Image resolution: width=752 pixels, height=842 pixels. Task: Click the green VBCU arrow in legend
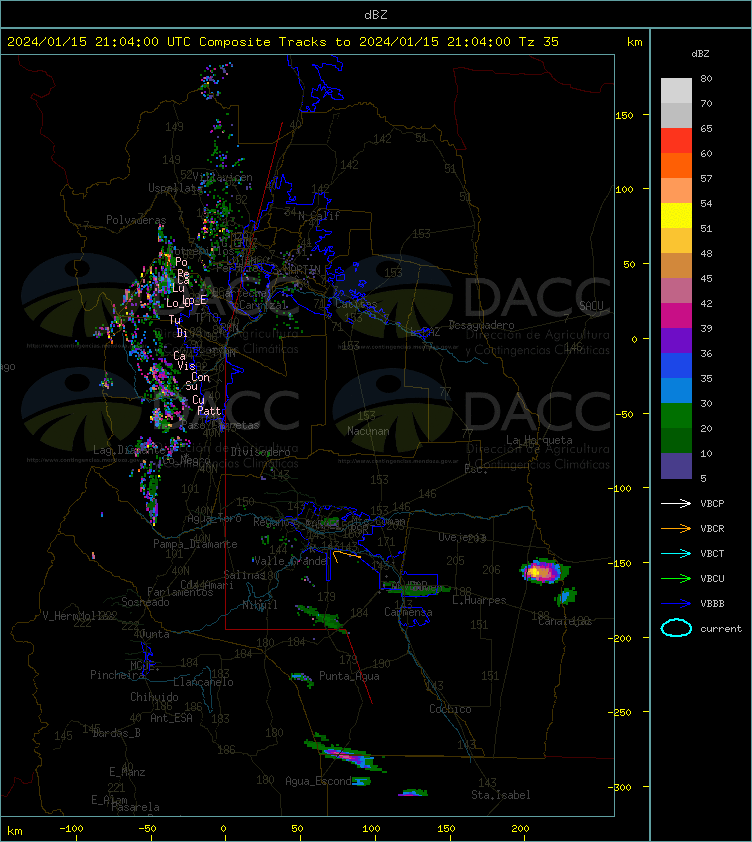tap(676, 578)
